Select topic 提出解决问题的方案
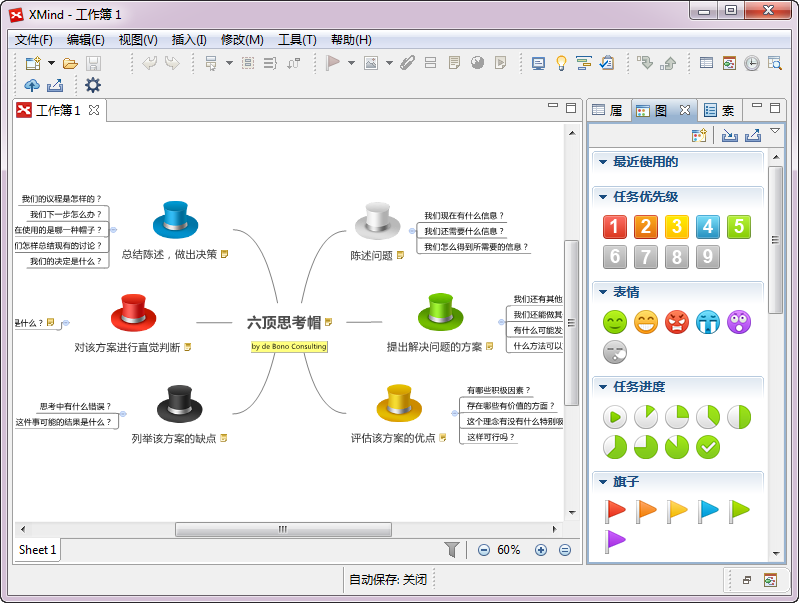Image resolution: width=799 pixels, height=603 pixels. [435, 347]
